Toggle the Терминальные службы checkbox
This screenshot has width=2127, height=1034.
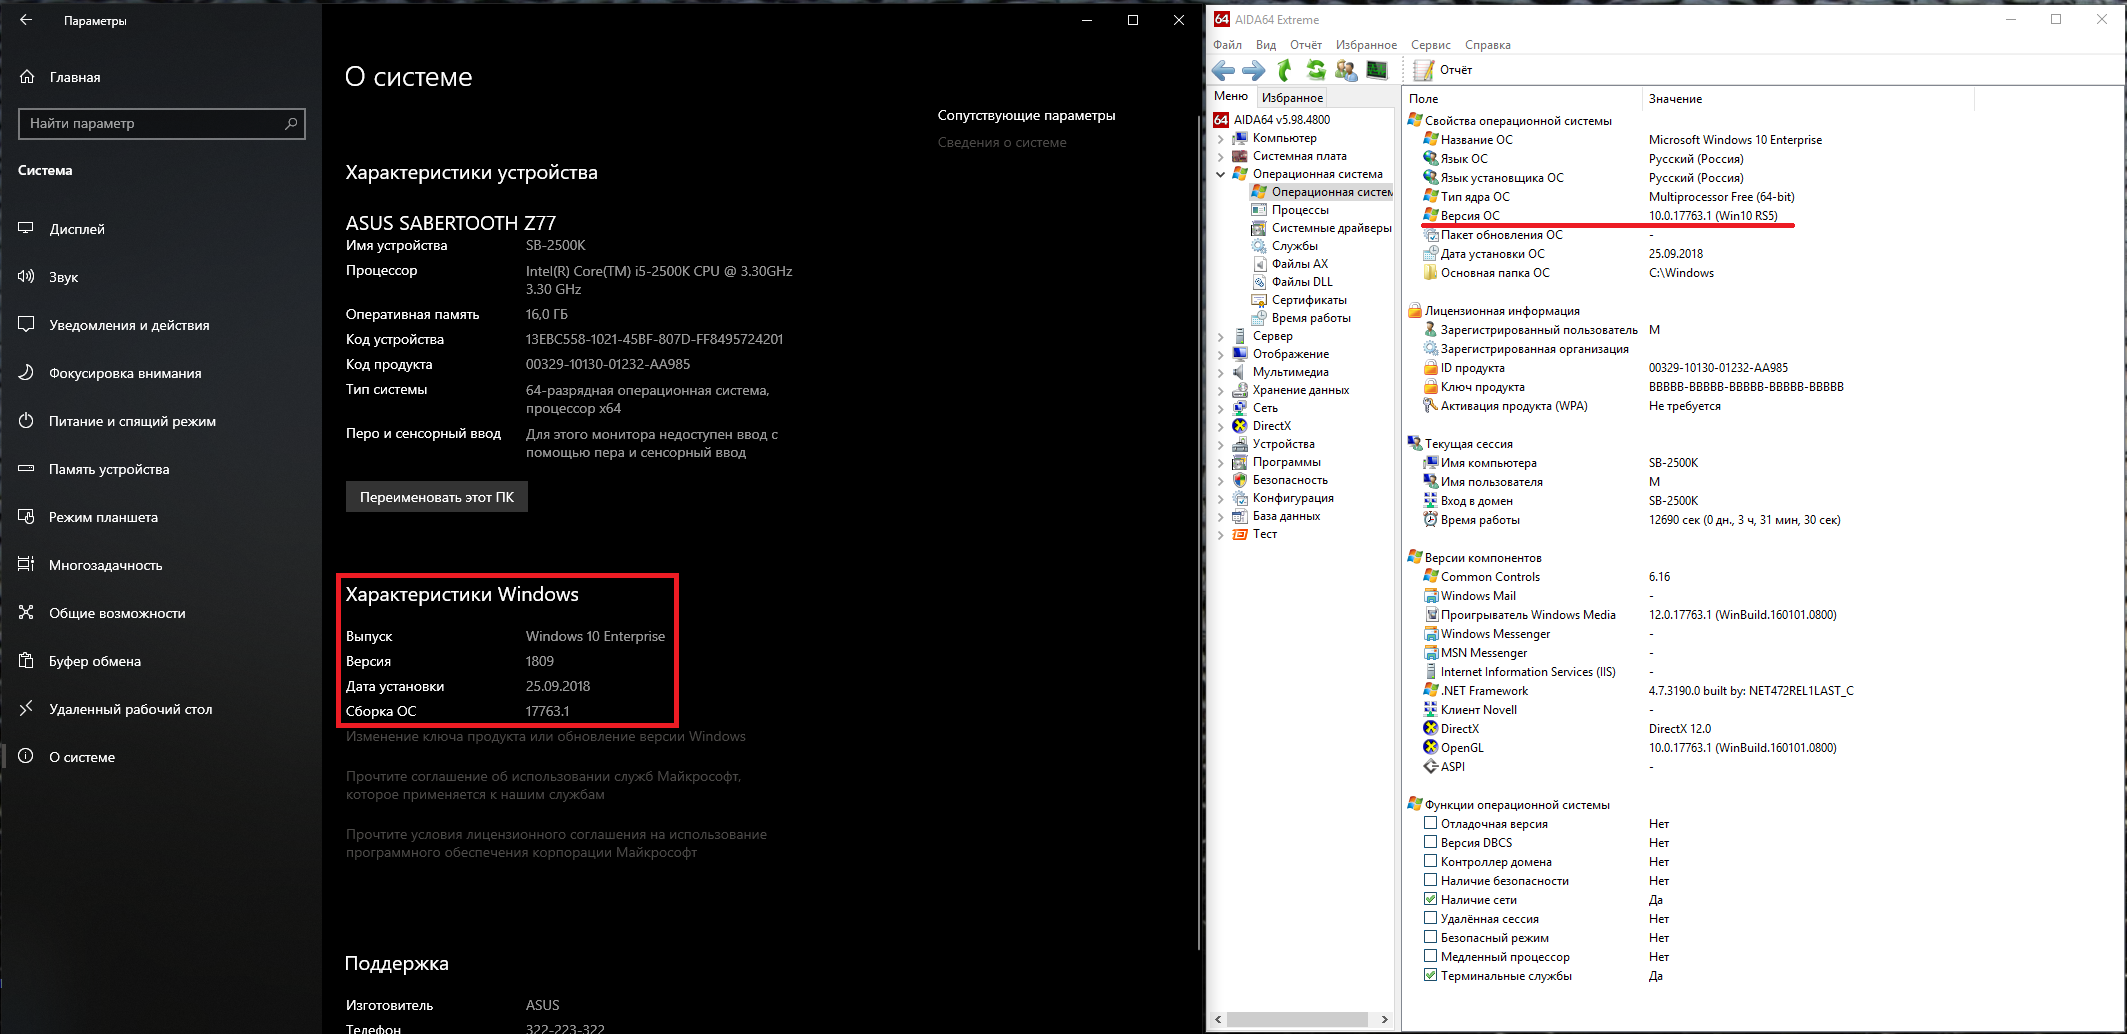[1431, 975]
